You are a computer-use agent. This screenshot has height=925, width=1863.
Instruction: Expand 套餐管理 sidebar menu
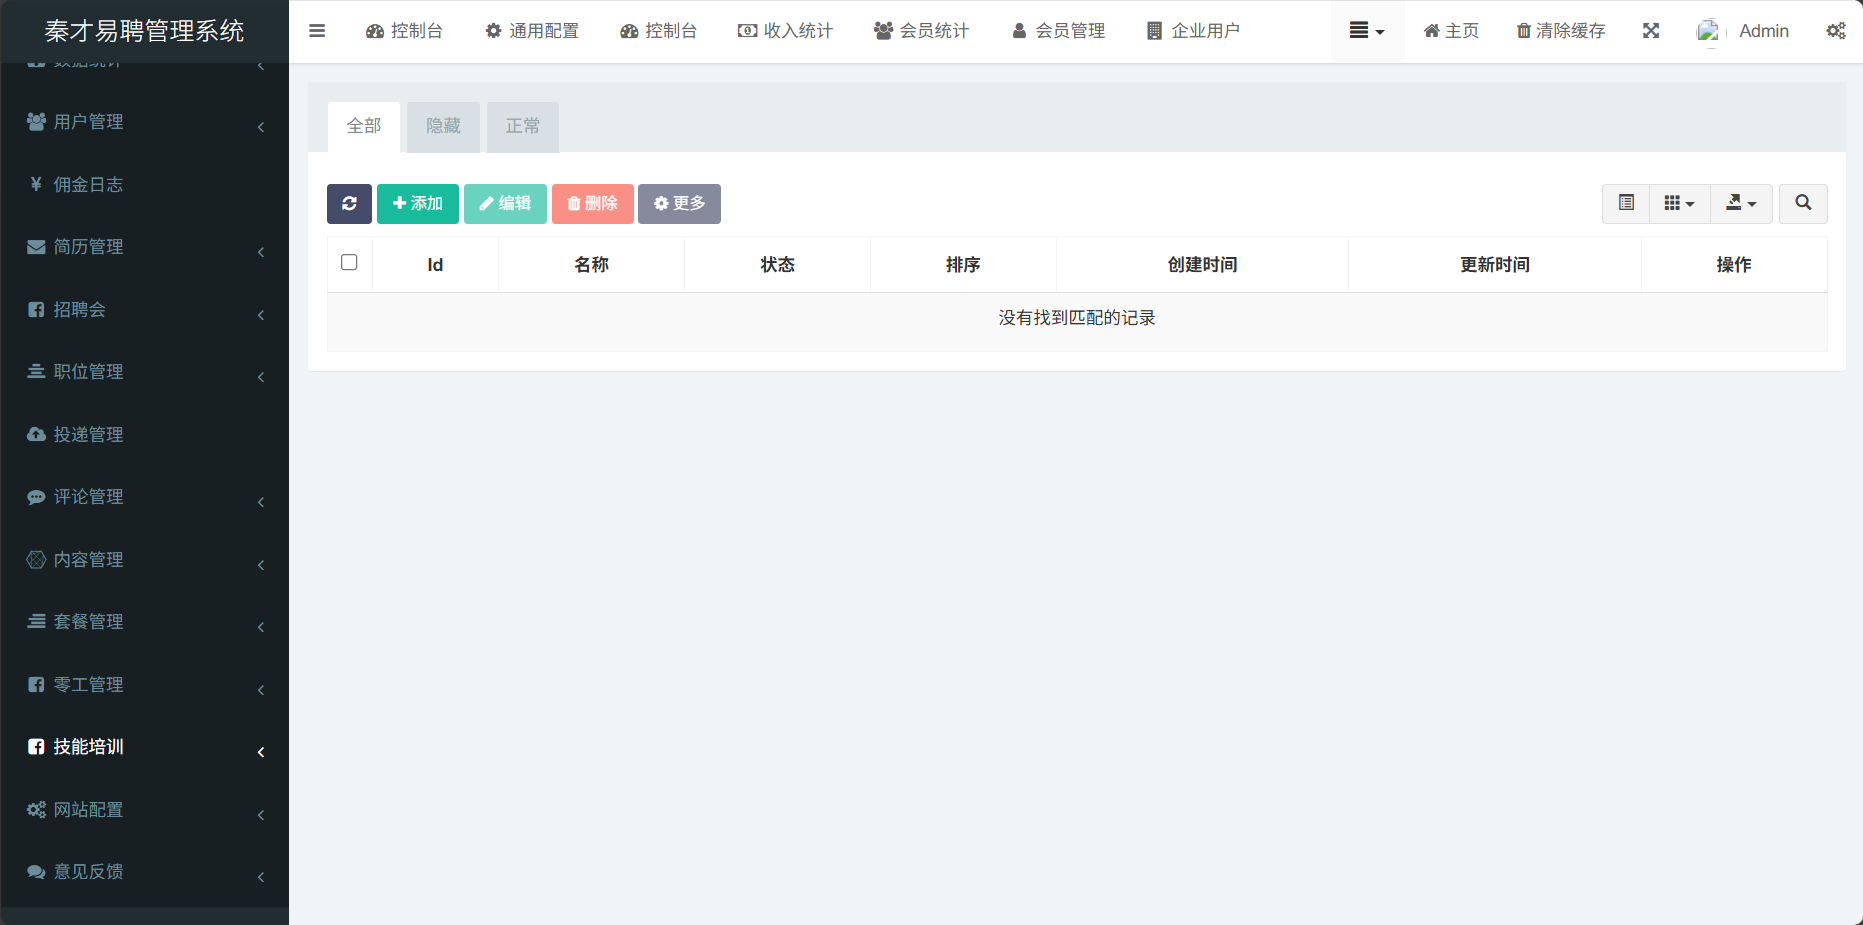(145, 622)
